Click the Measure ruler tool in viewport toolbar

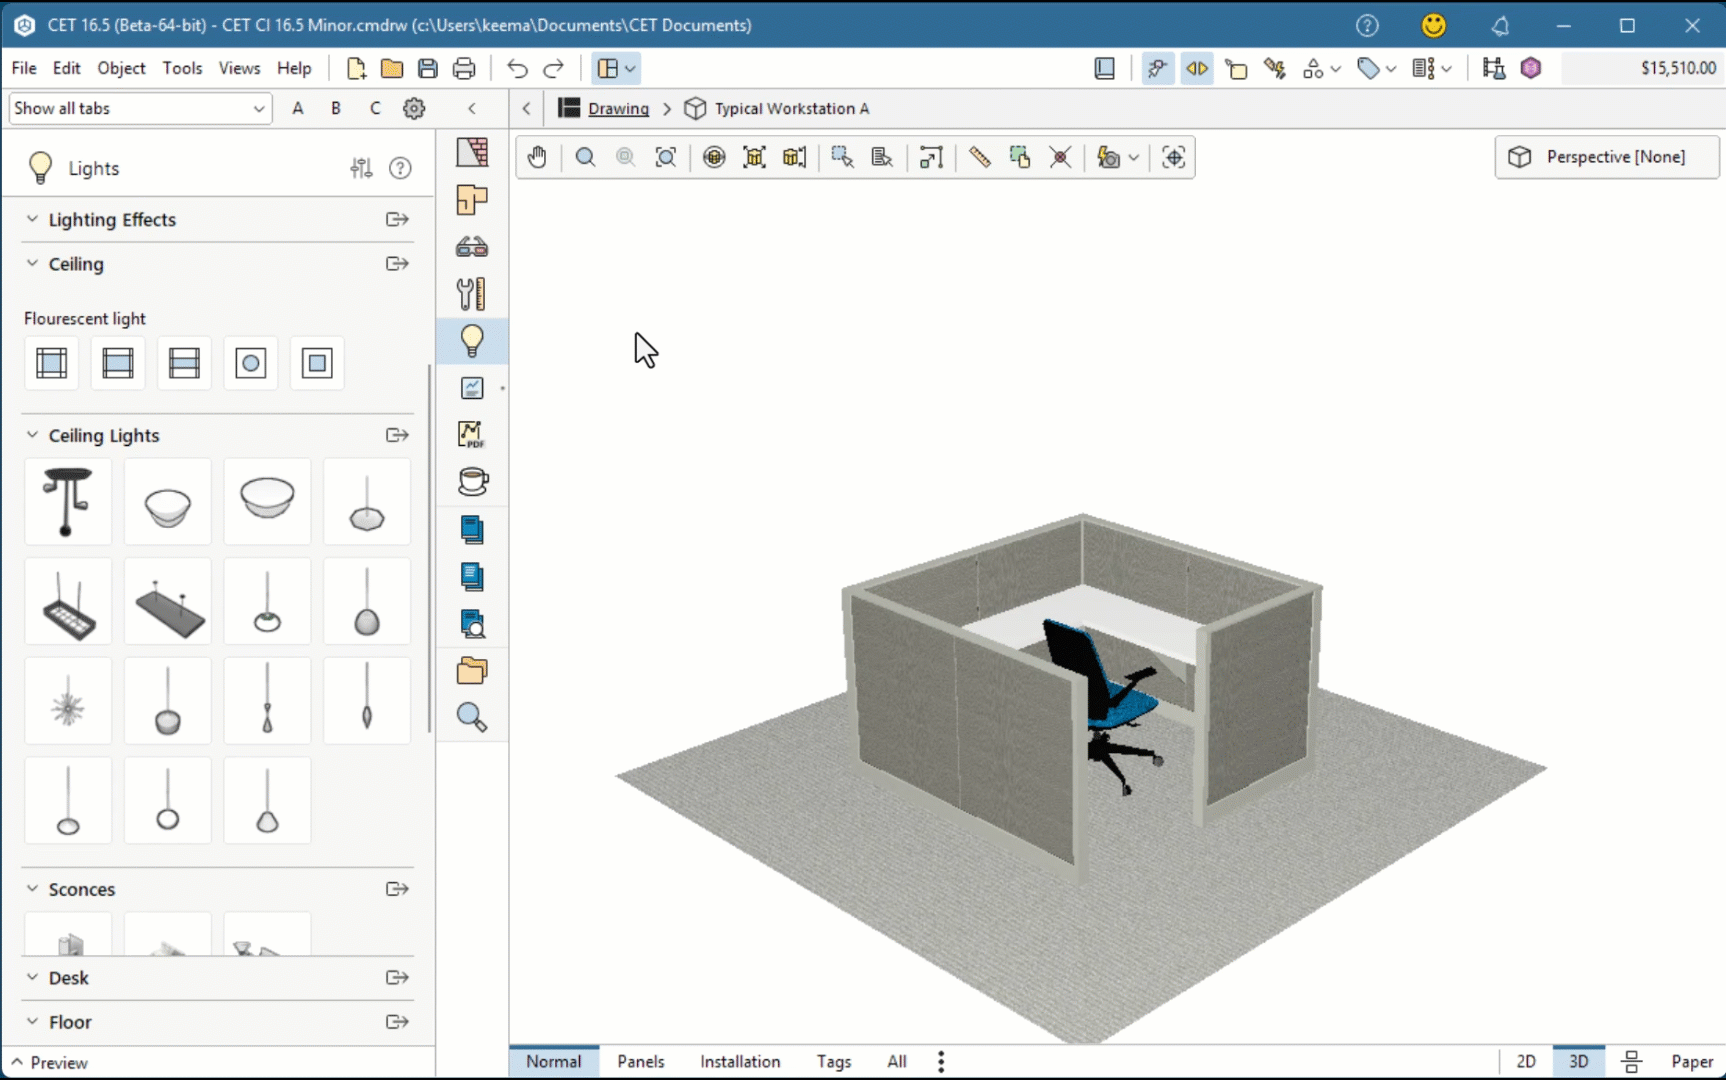coord(979,157)
